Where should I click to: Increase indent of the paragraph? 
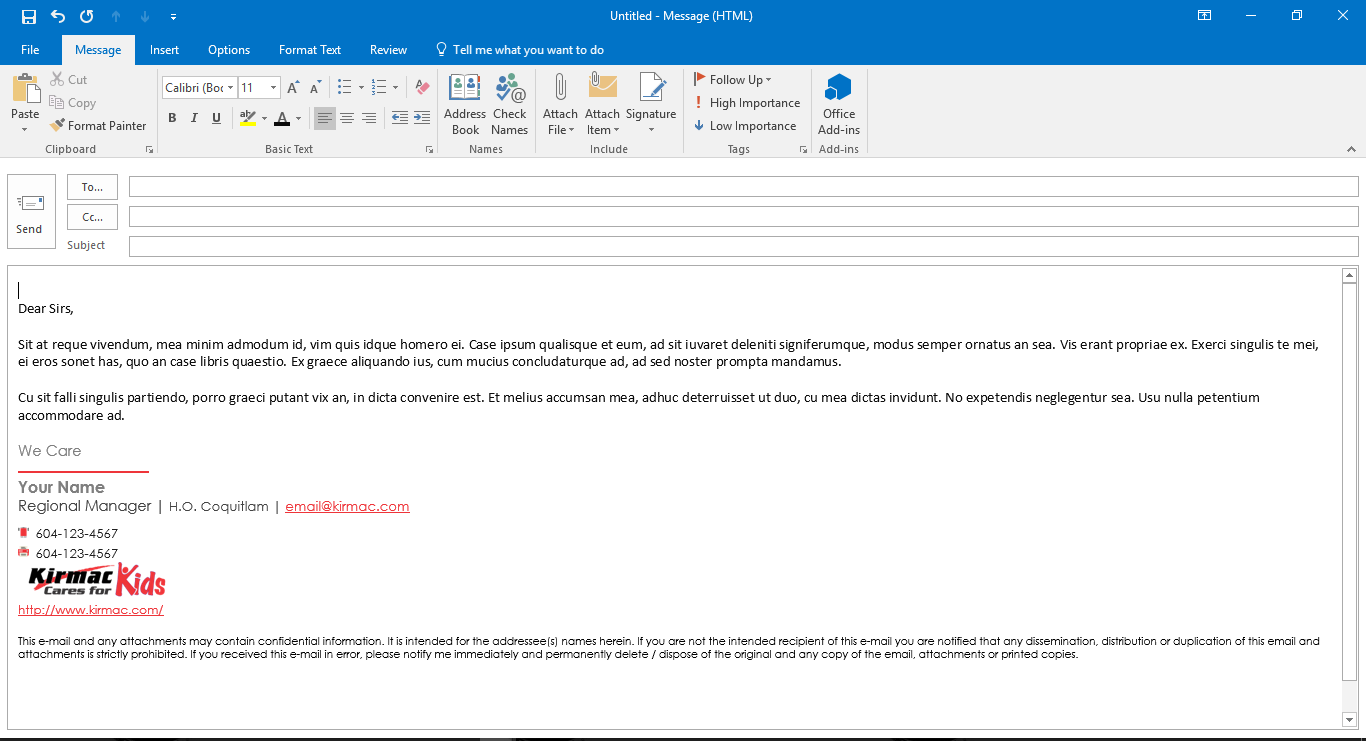421,118
